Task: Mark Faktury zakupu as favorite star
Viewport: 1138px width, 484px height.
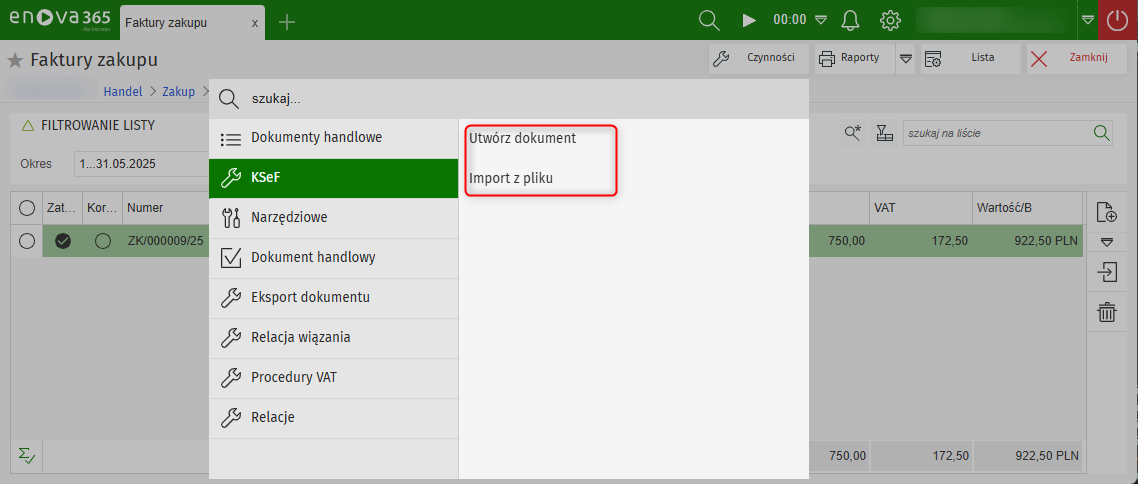Action: pyautogui.click(x=15, y=61)
